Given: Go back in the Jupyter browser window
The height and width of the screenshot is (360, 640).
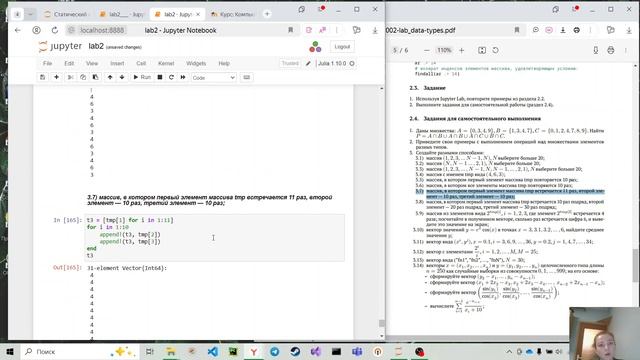Looking at the screenshot, I should coord(18,30).
